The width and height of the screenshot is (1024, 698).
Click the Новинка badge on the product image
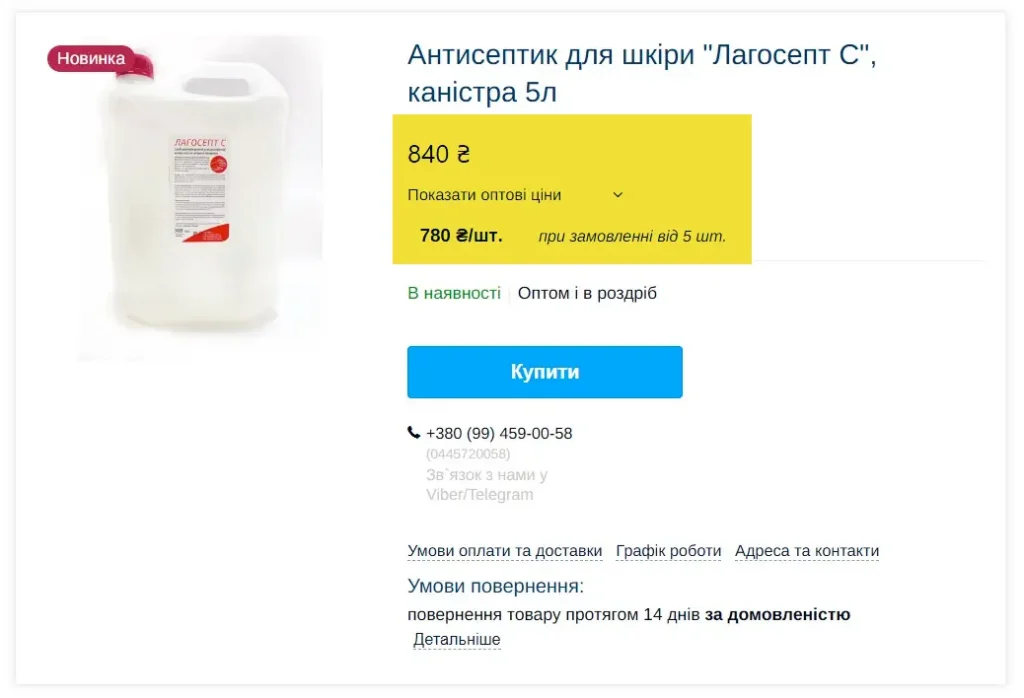pos(91,59)
